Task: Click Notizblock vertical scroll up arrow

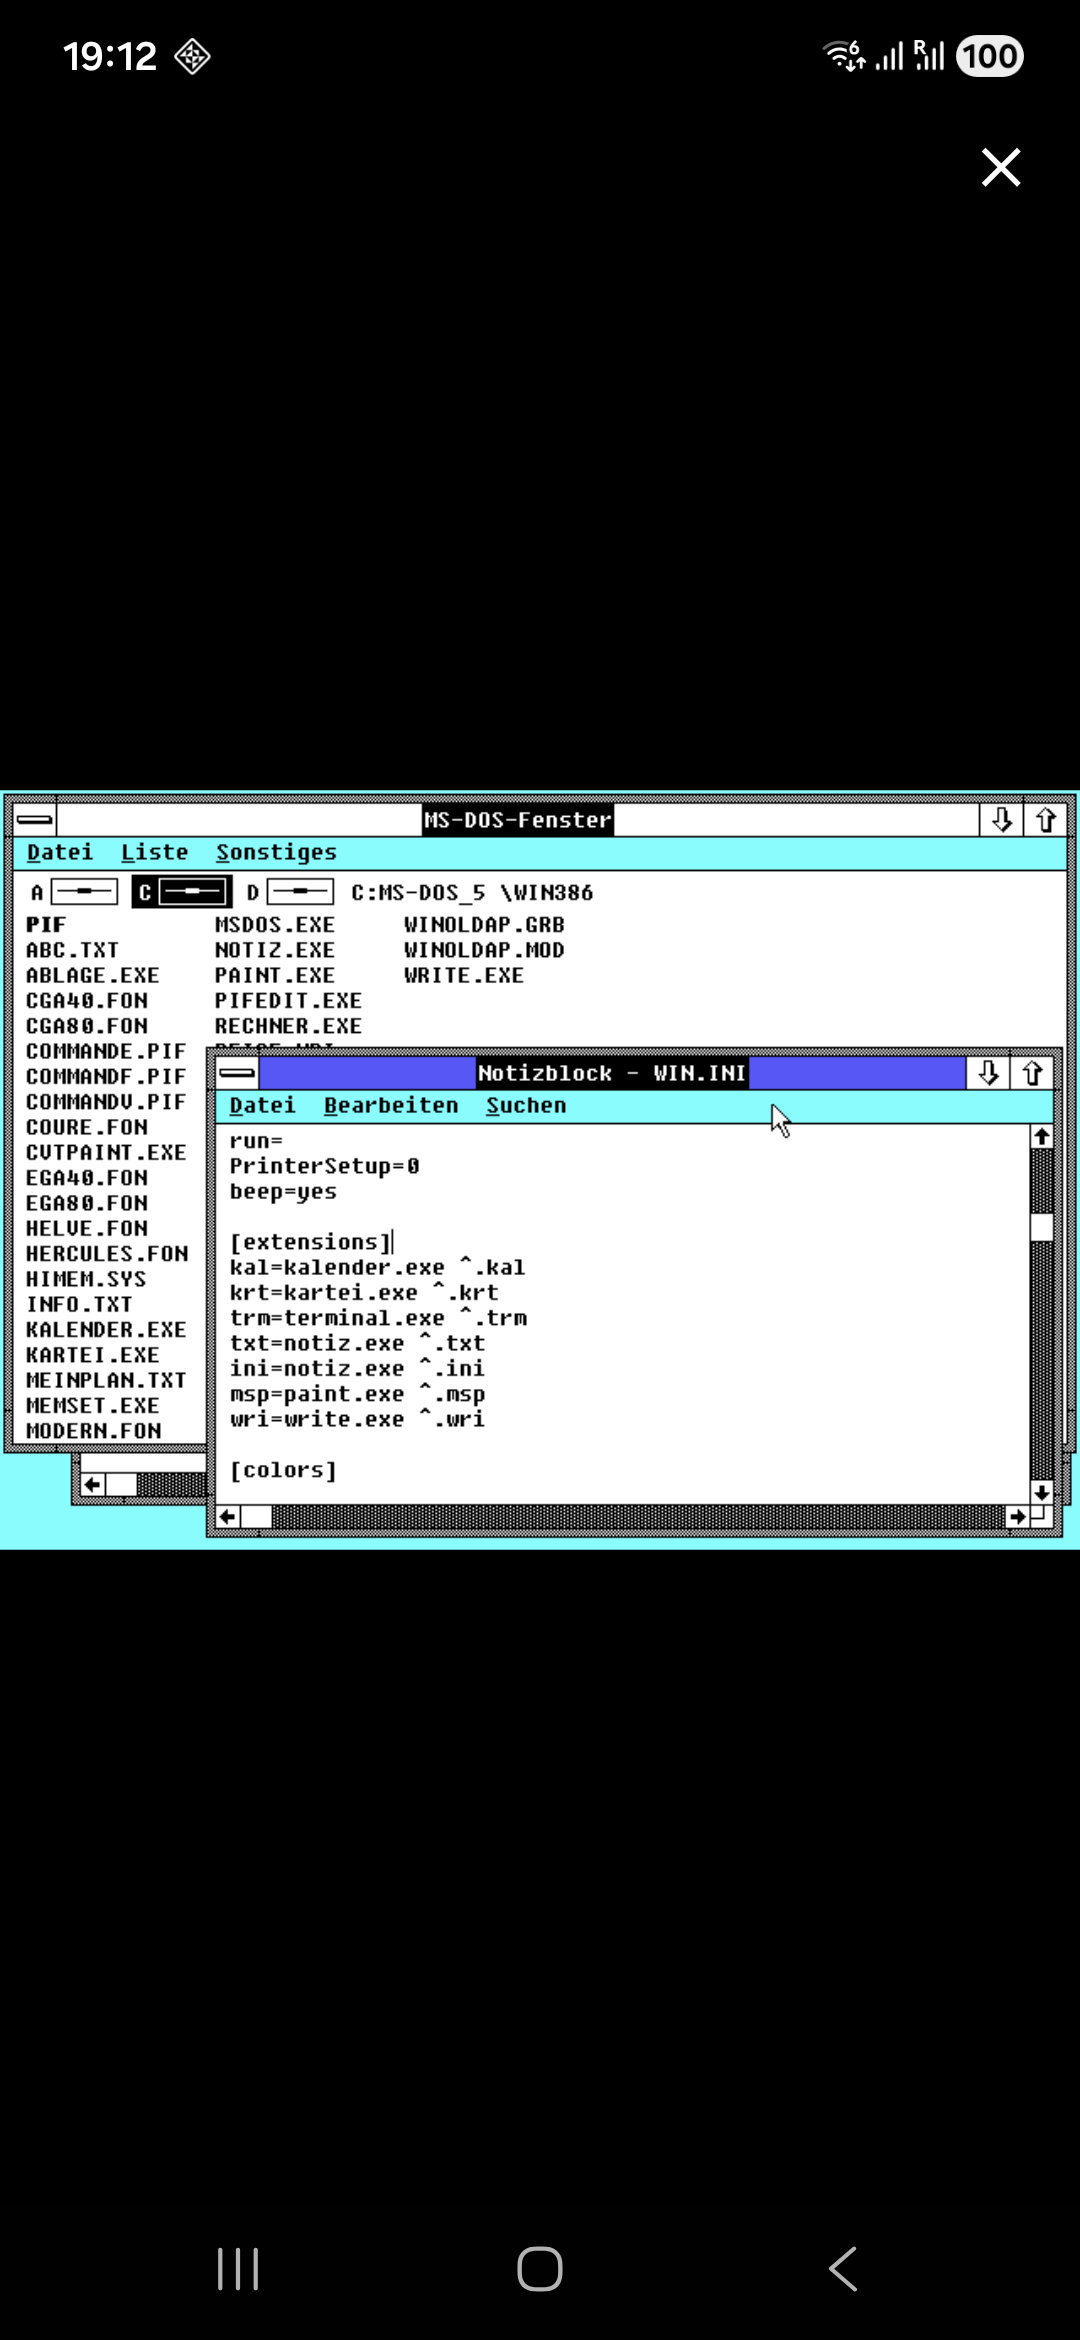Action: (x=1042, y=1137)
